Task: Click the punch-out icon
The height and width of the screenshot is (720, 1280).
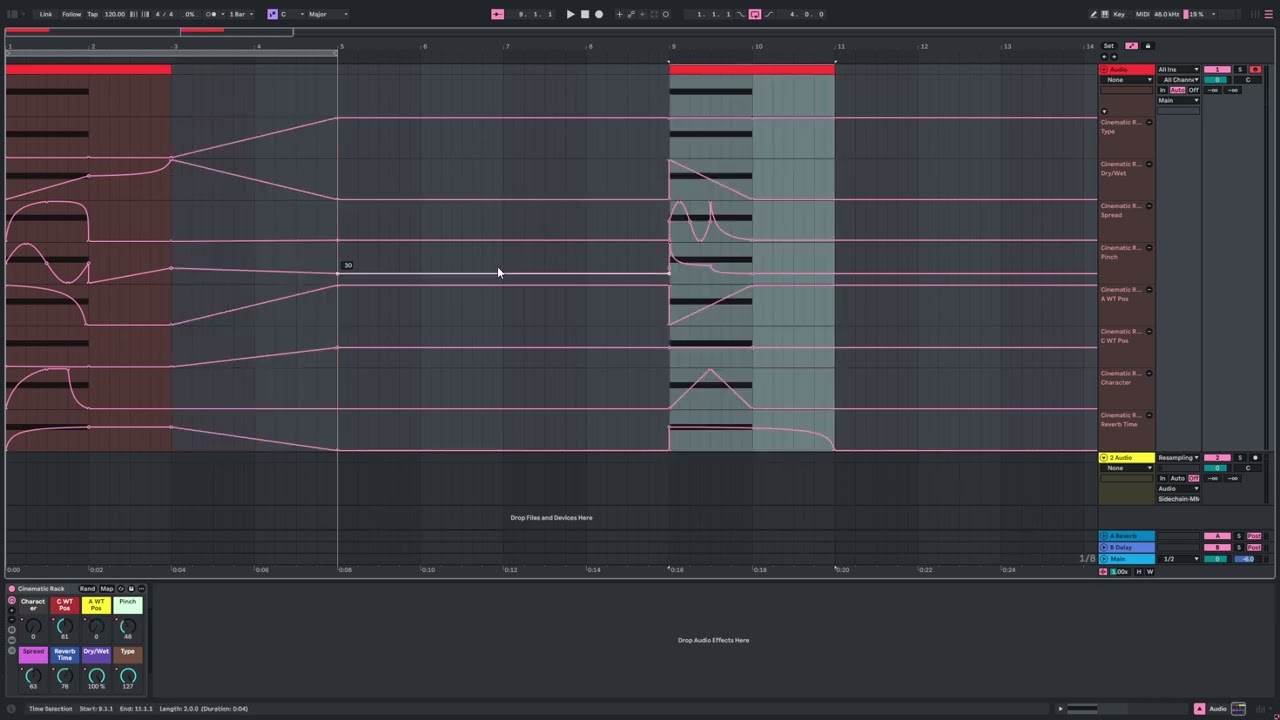Action: pyautogui.click(x=768, y=14)
